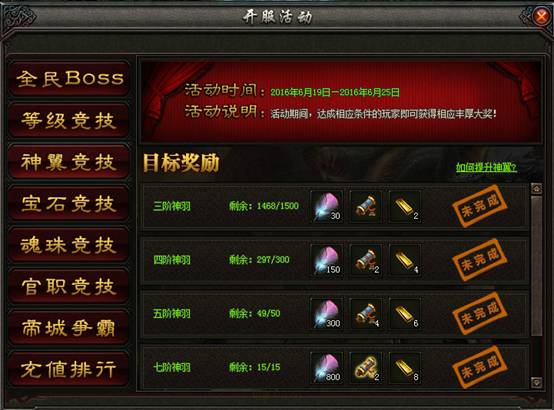
Task: Click the scroll icon in 三阶神羽 row
Action: point(366,207)
